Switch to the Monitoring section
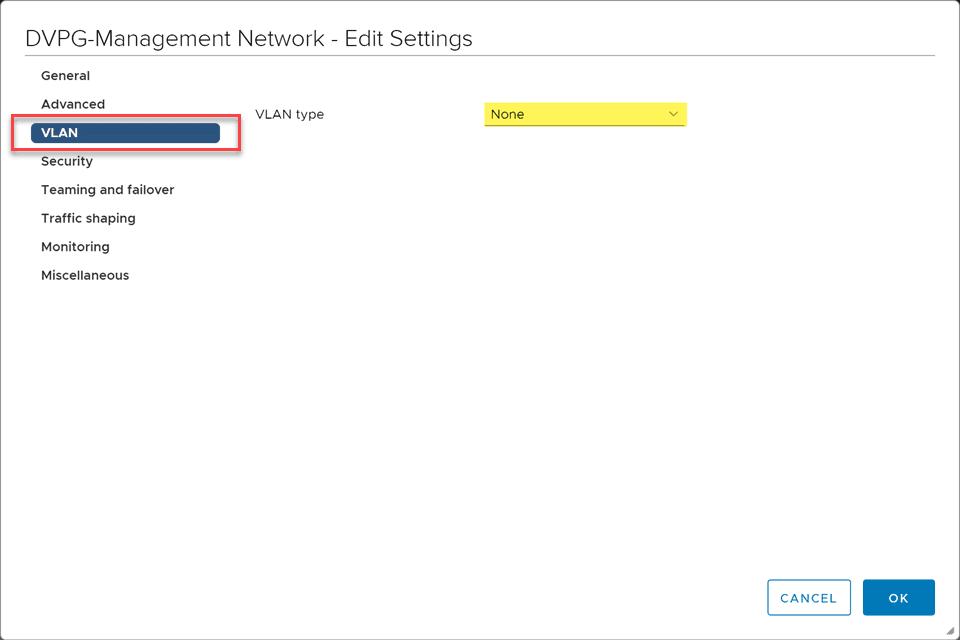The image size is (960, 640). click(x=75, y=247)
